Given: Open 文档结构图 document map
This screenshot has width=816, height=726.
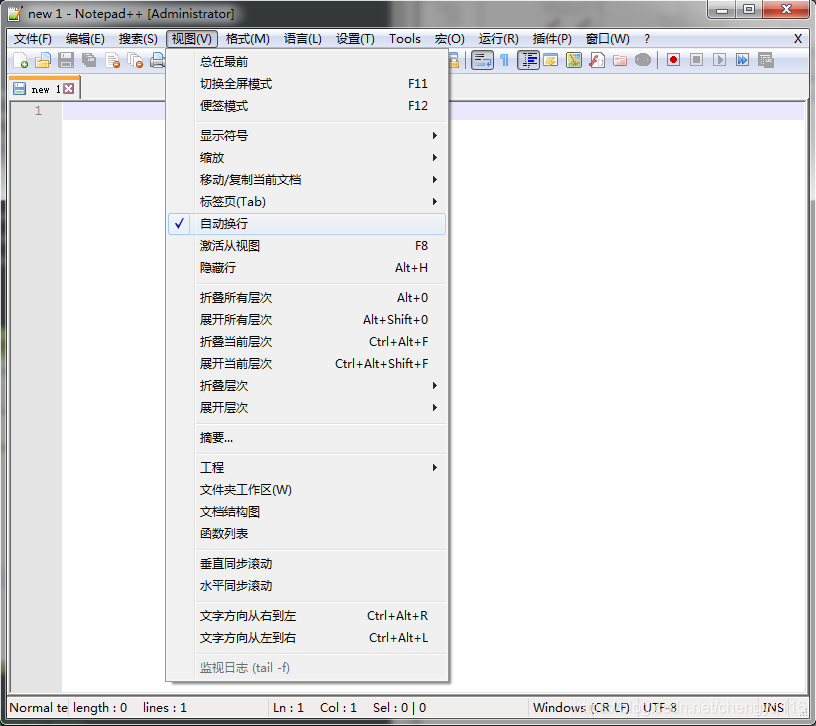Looking at the screenshot, I should click(307, 512).
